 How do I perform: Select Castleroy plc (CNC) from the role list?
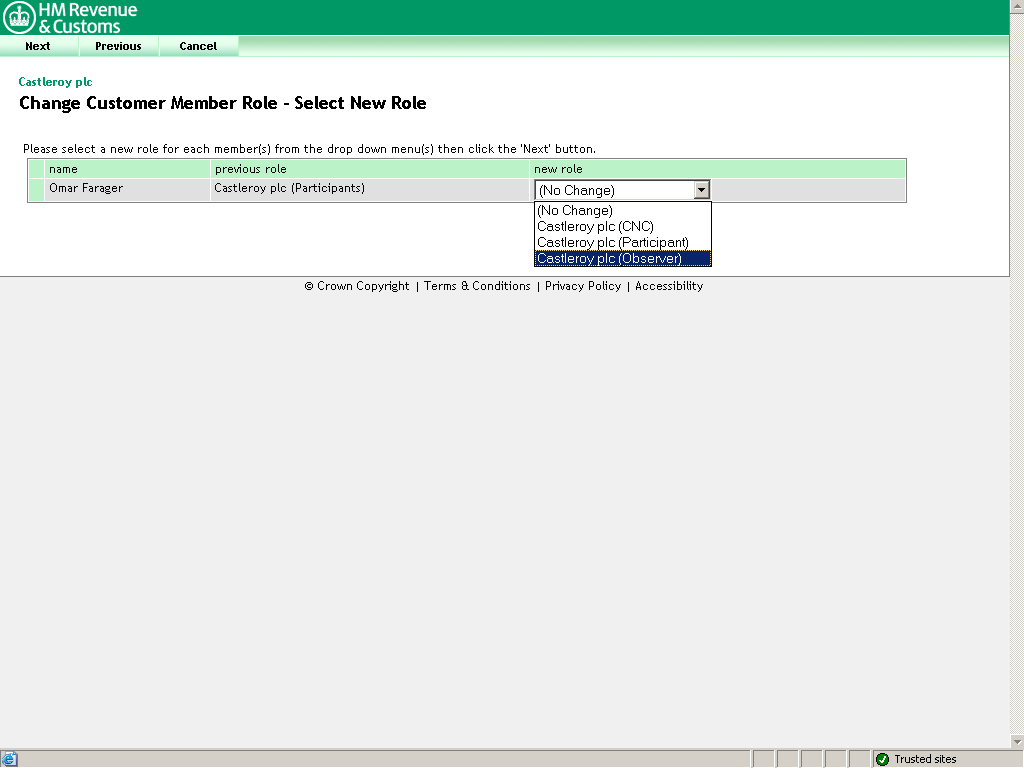pyautogui.click(x=595, y=227)
